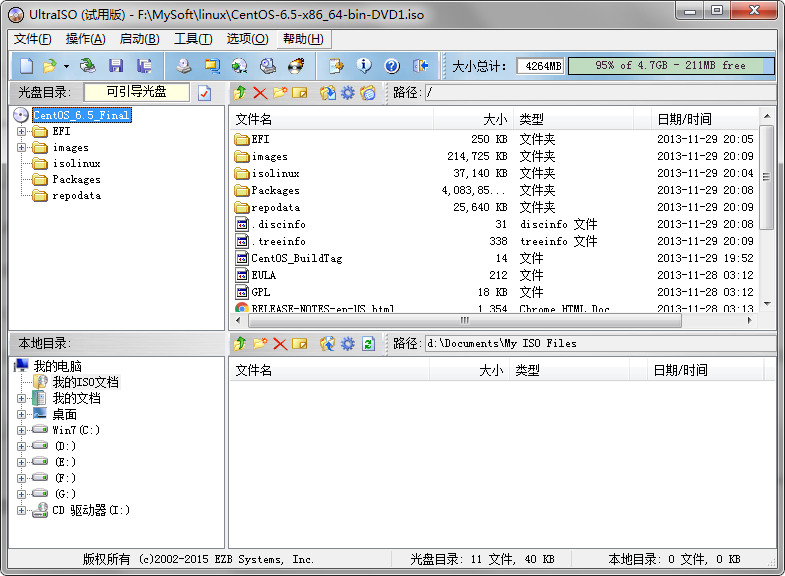Click the Open CD/DVD icon
The image size is (785, 576).
tap(88, 66)
